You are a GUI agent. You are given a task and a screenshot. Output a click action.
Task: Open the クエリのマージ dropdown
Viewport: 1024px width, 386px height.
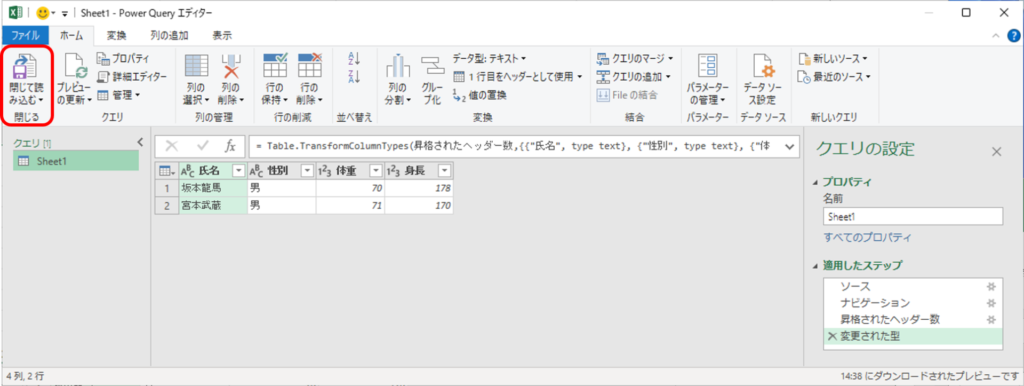tap(635, 59)
